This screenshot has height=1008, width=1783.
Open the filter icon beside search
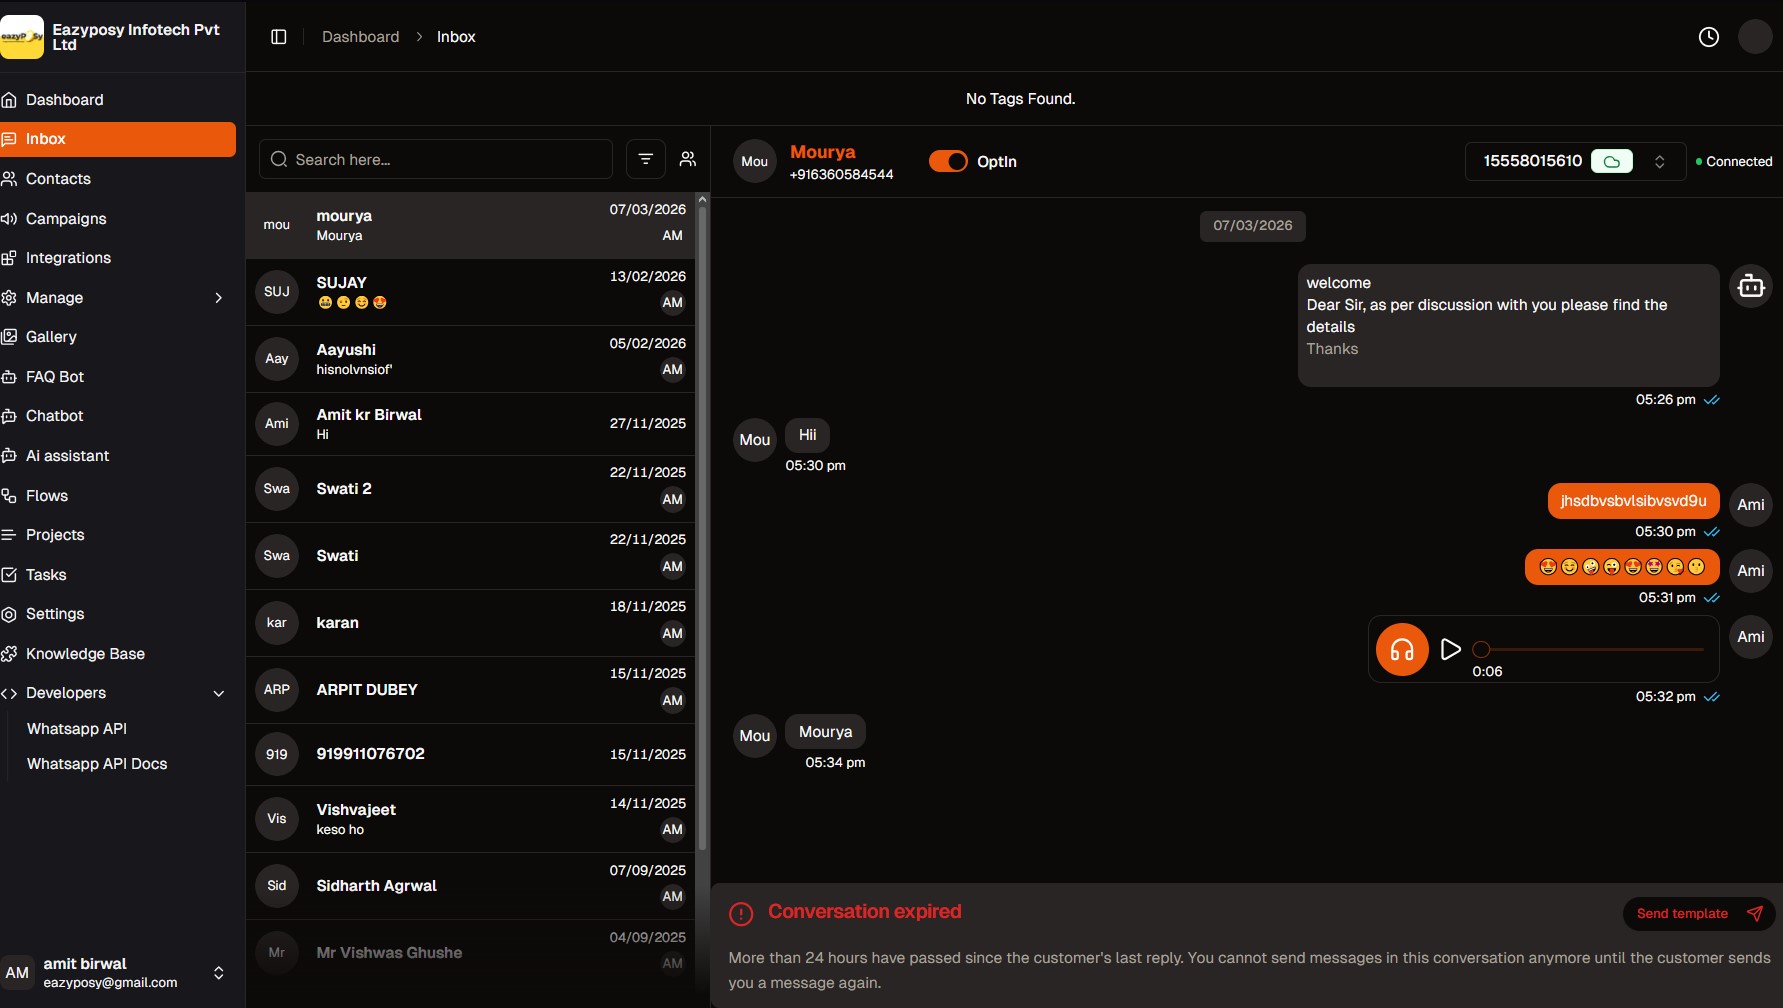(646, 159)
